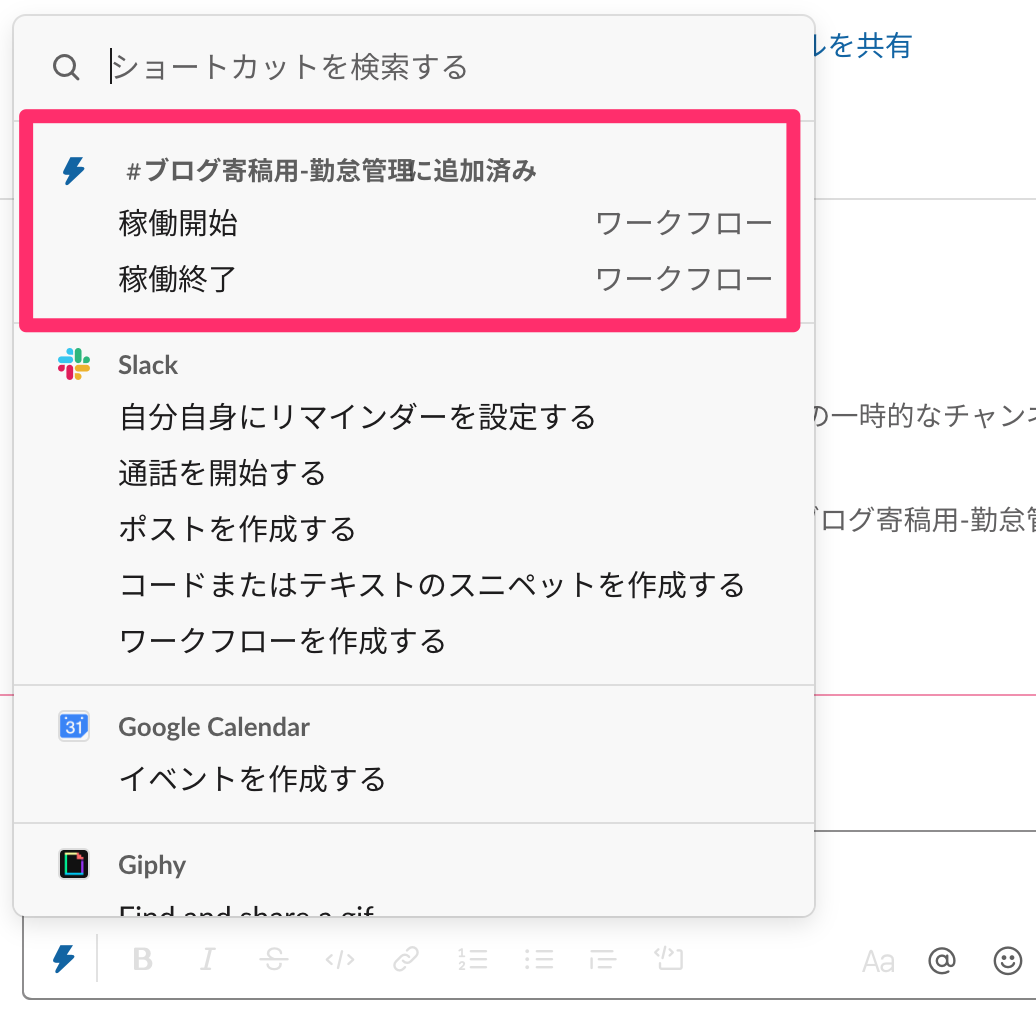The width and height of the screenshot is (1036, 1016).
Task: Toggle italic formatting in composer toolbar
Action: coord(207,960)
